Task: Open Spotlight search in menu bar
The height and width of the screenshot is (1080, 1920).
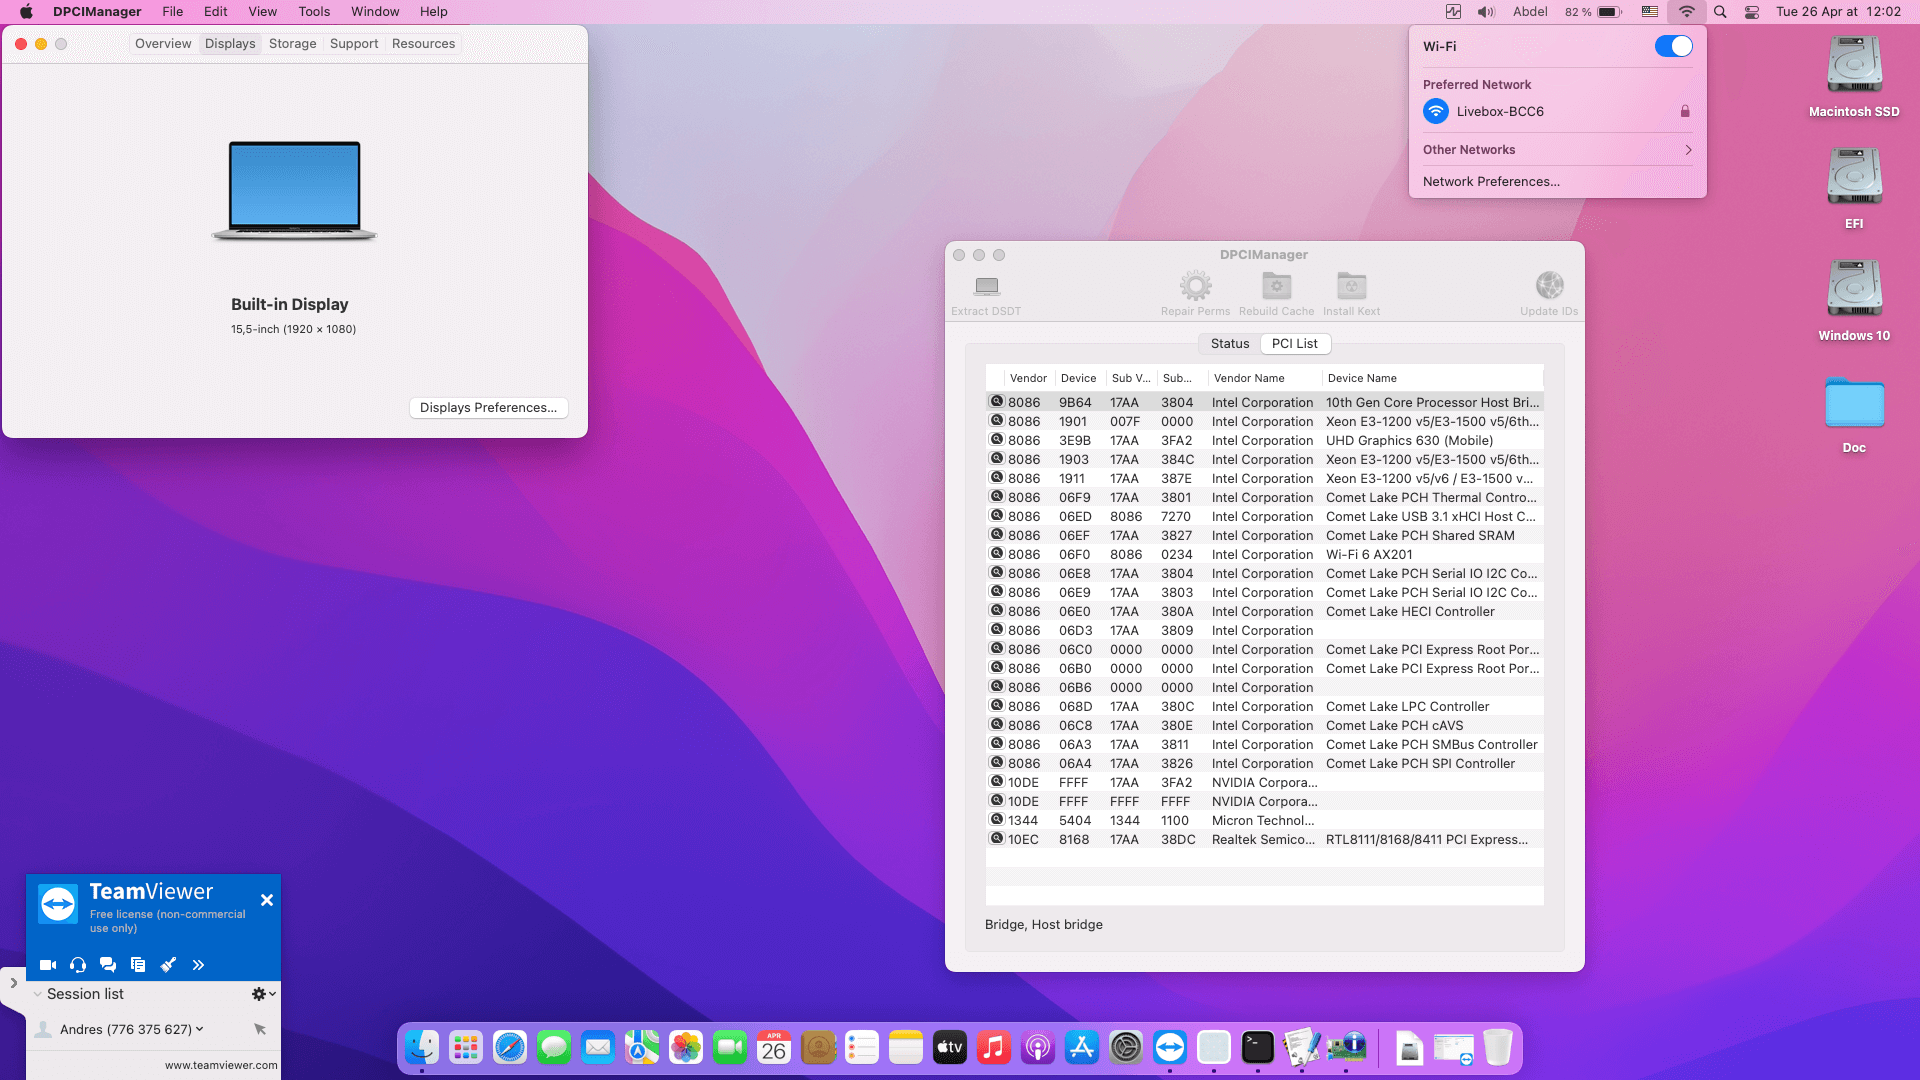Action: point(1720,12)
